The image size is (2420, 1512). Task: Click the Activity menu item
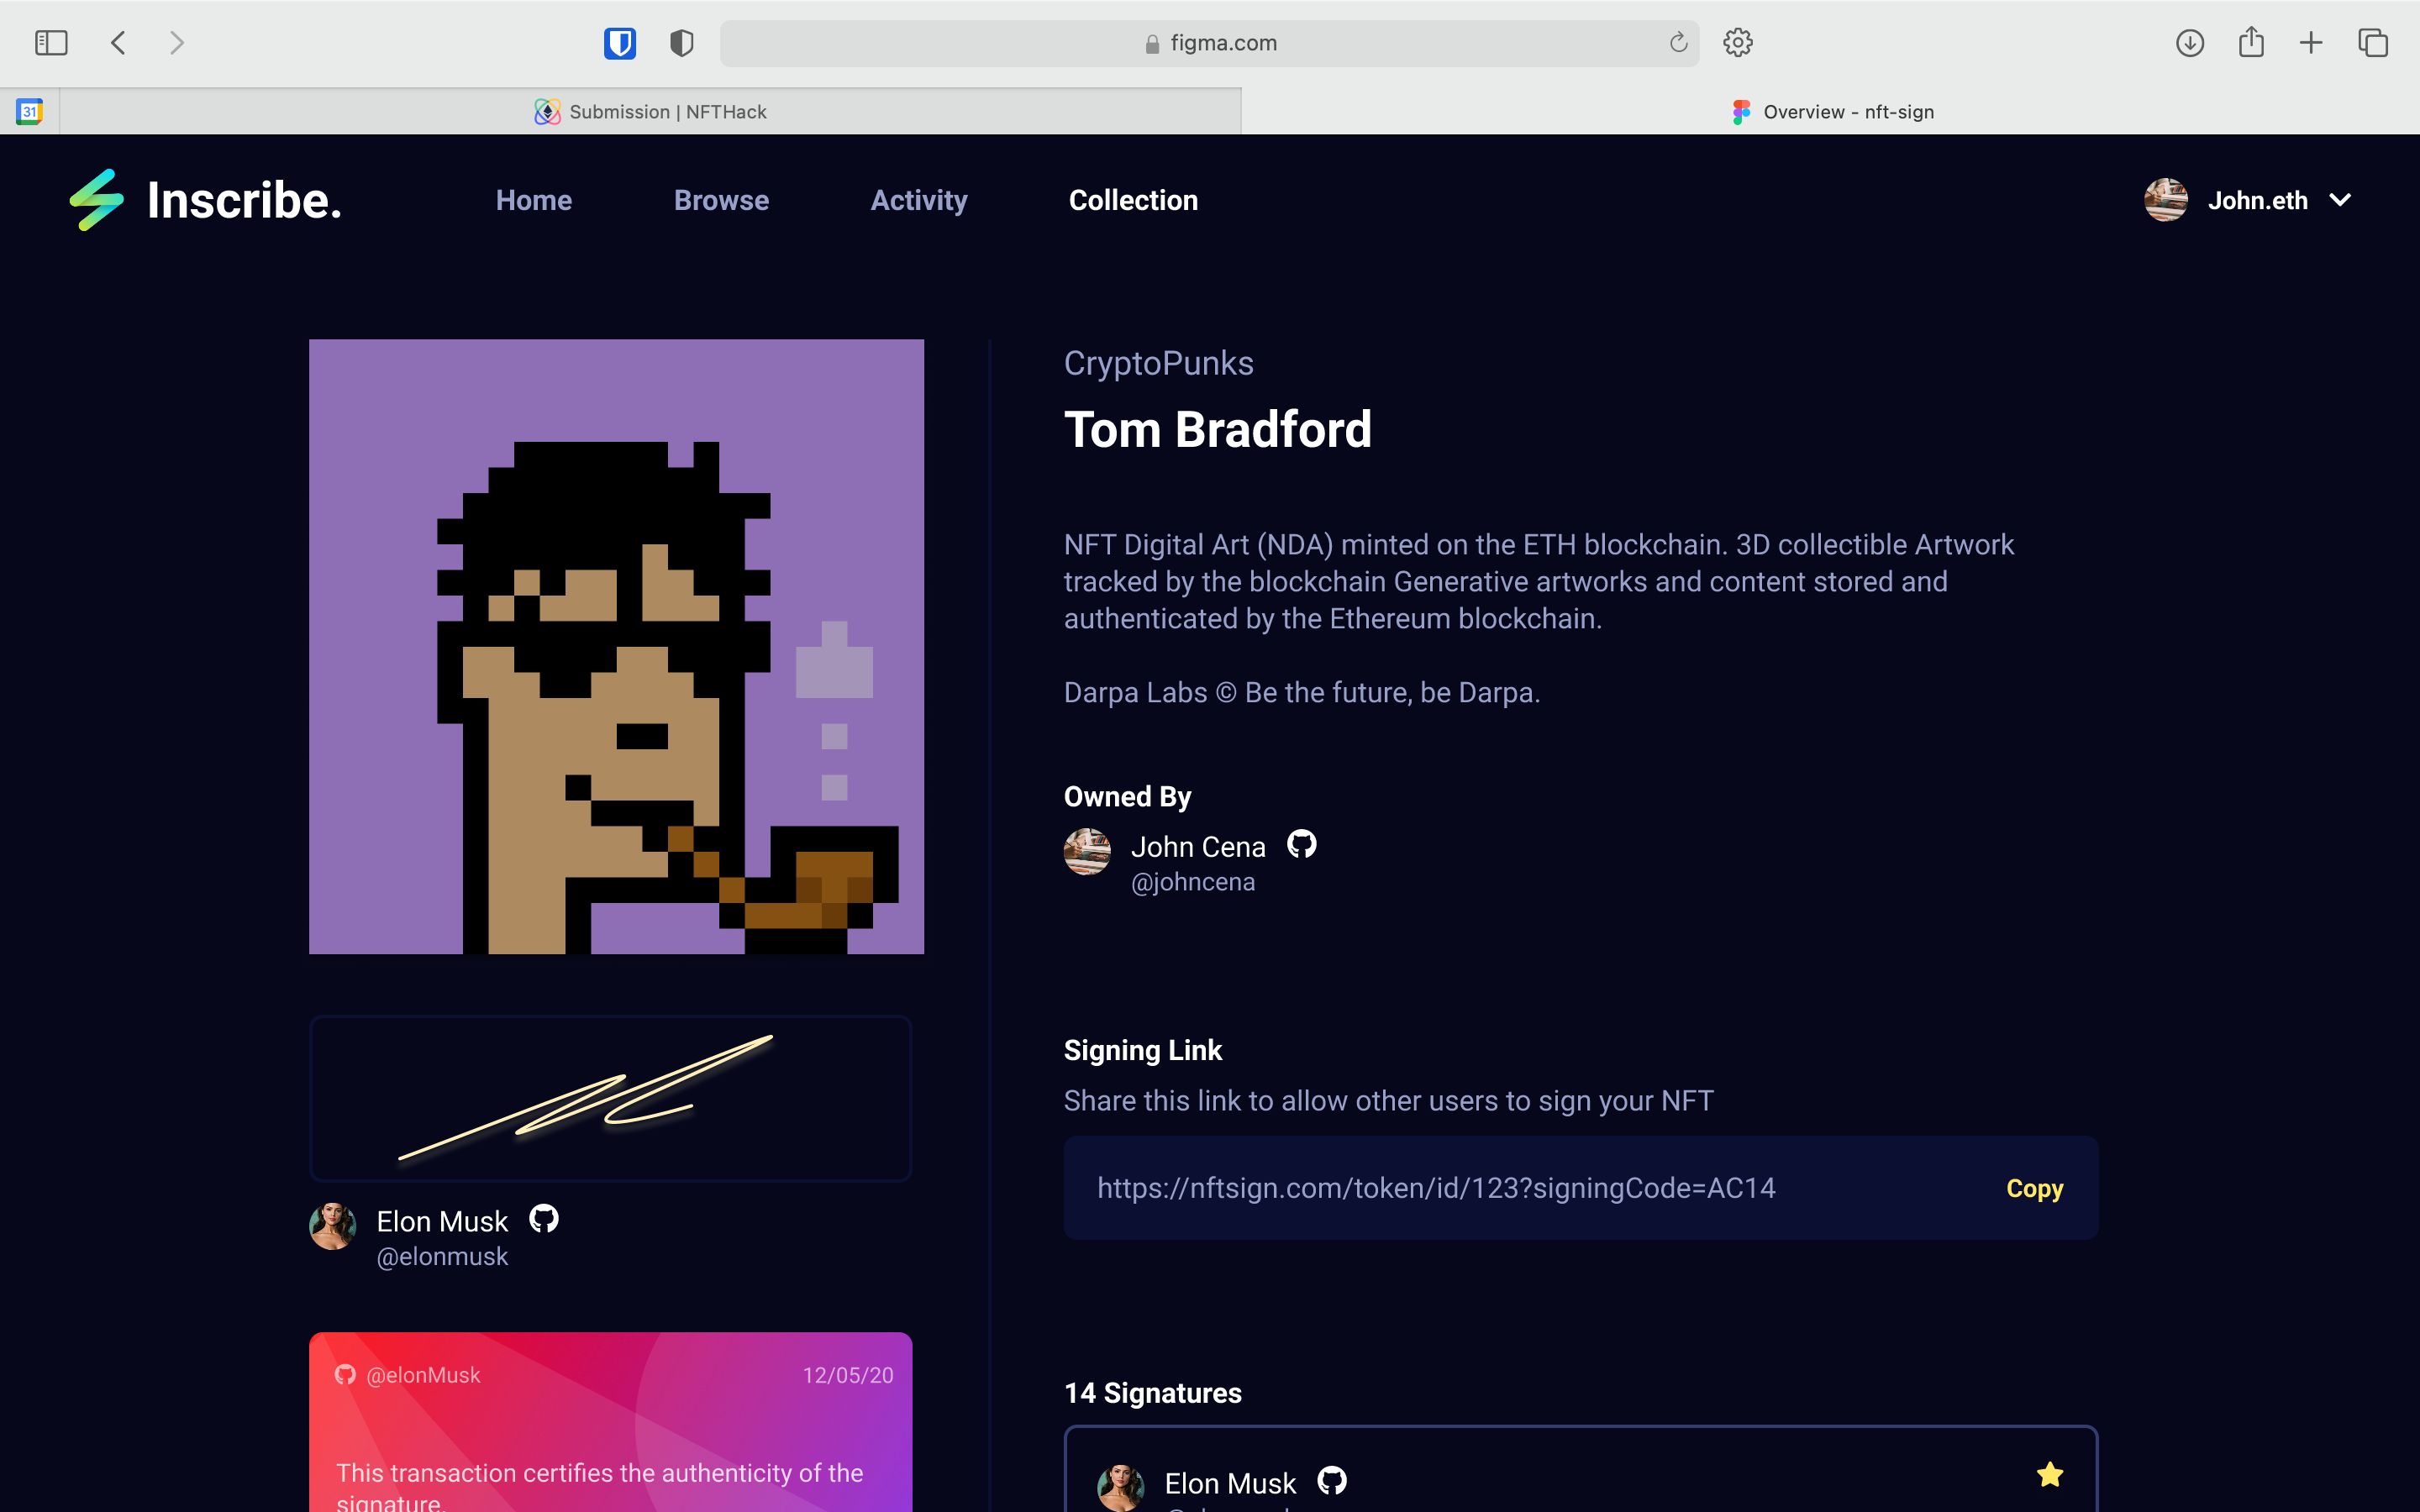tap(920, 198)
